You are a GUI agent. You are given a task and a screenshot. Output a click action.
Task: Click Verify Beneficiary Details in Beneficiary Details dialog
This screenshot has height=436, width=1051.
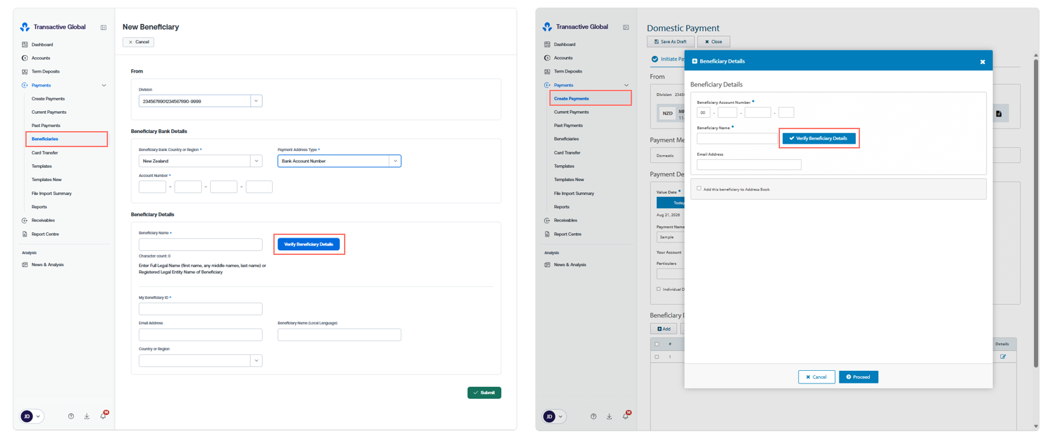tap(818, 138)
